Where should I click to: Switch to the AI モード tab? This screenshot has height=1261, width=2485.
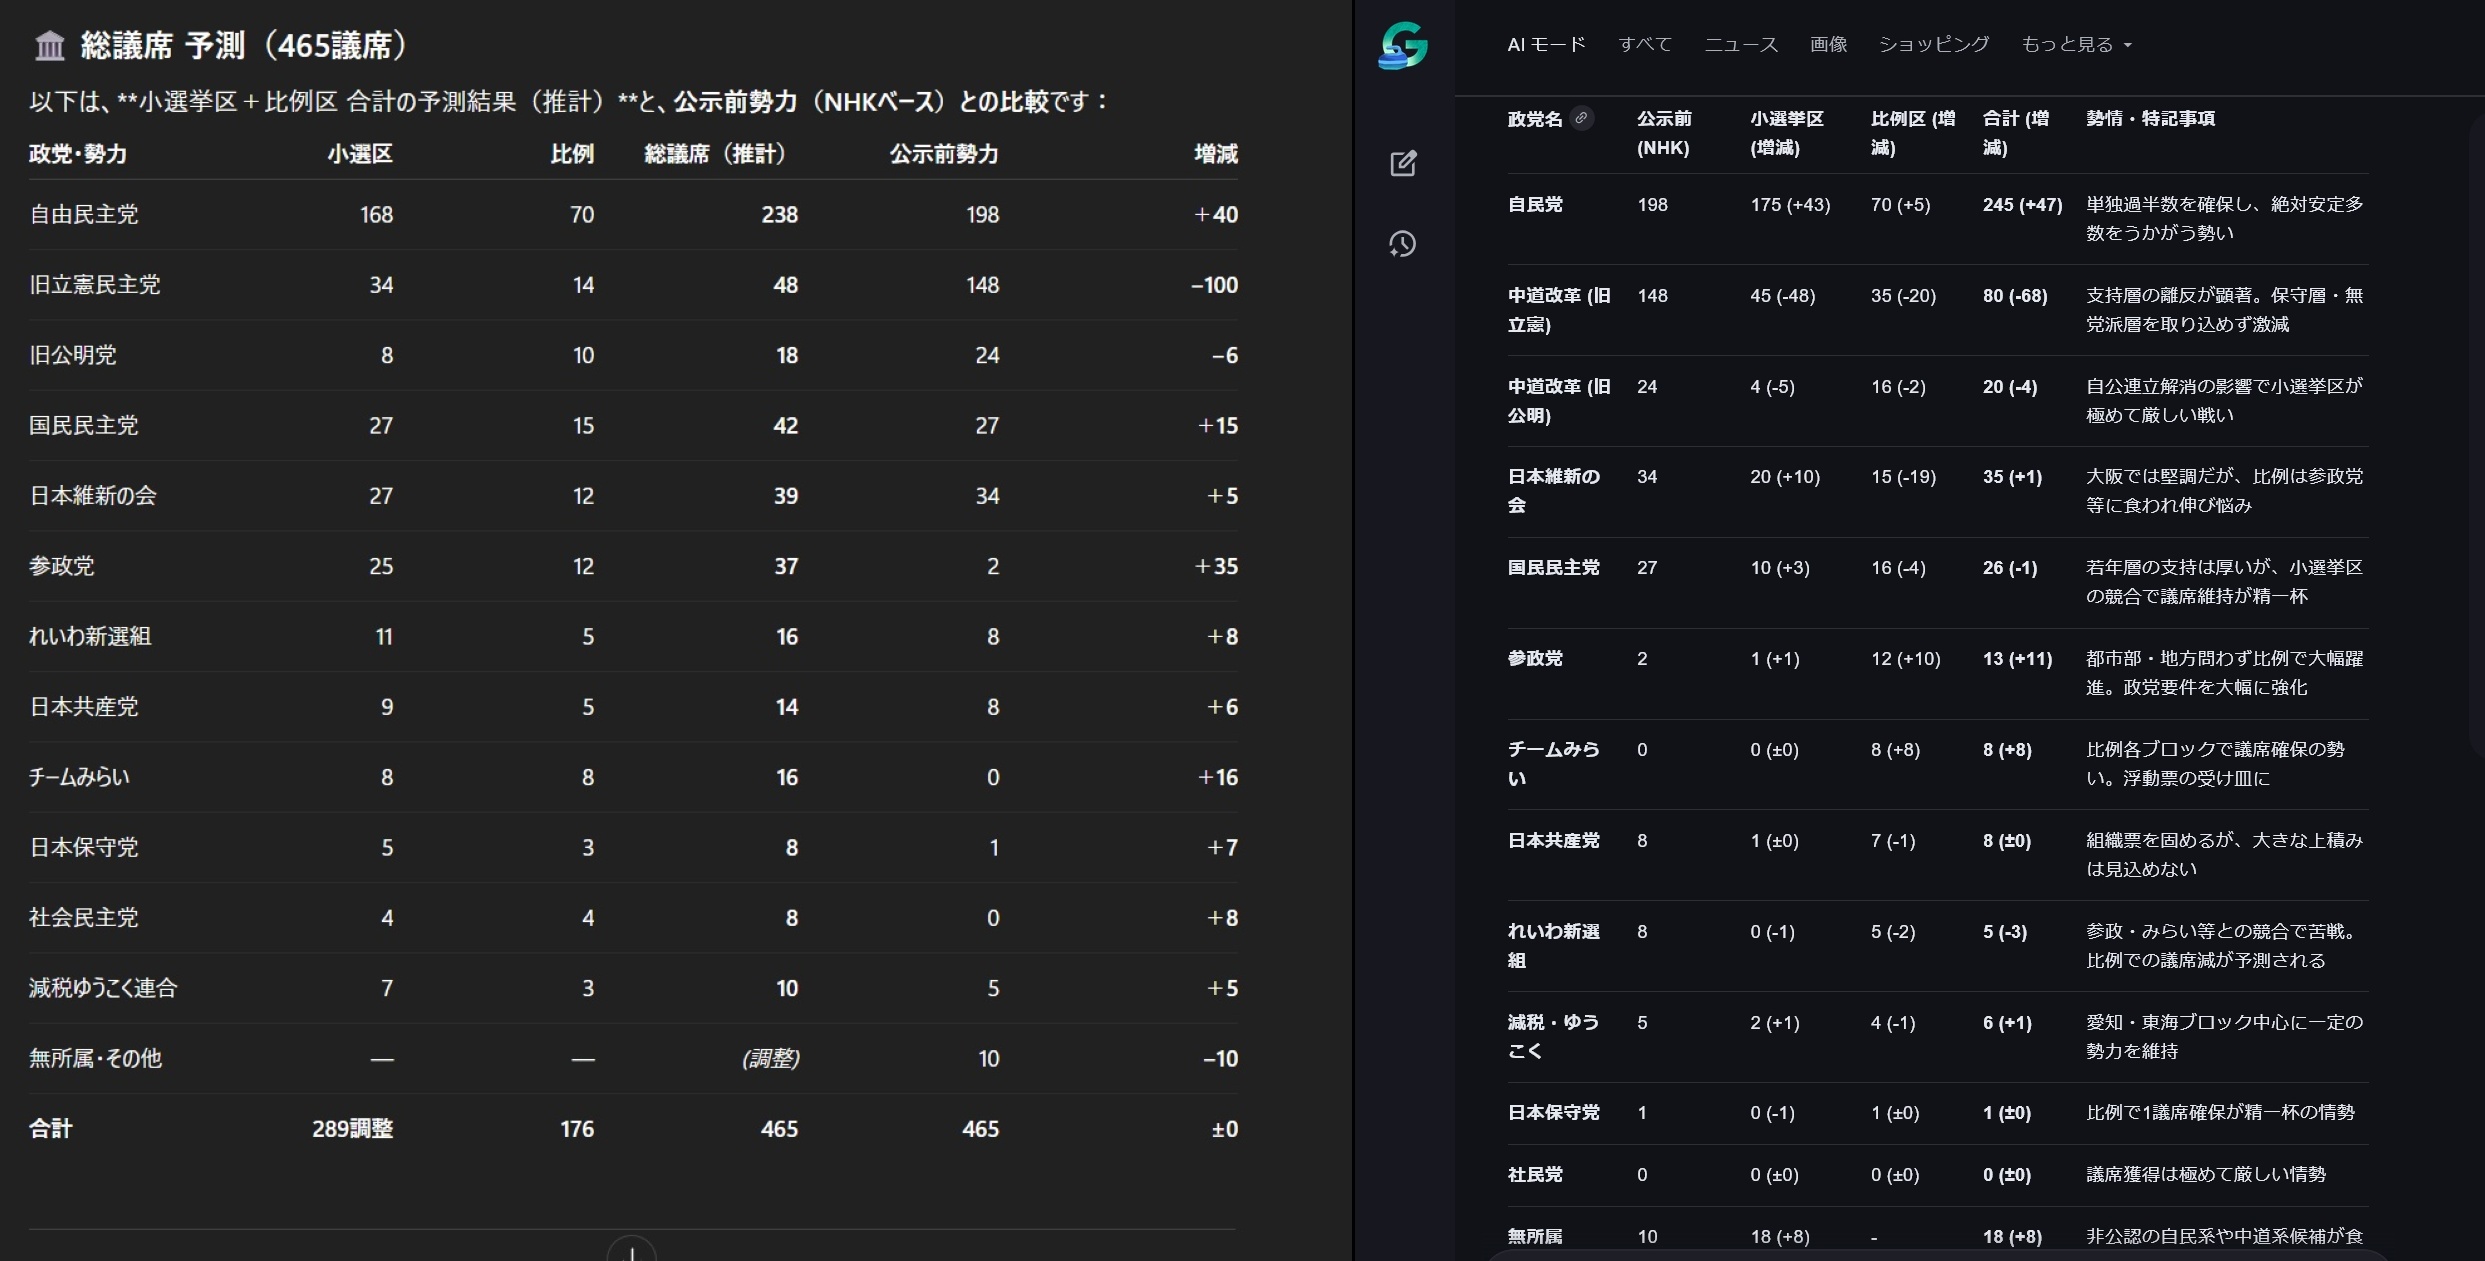(x=1546, y=44)
